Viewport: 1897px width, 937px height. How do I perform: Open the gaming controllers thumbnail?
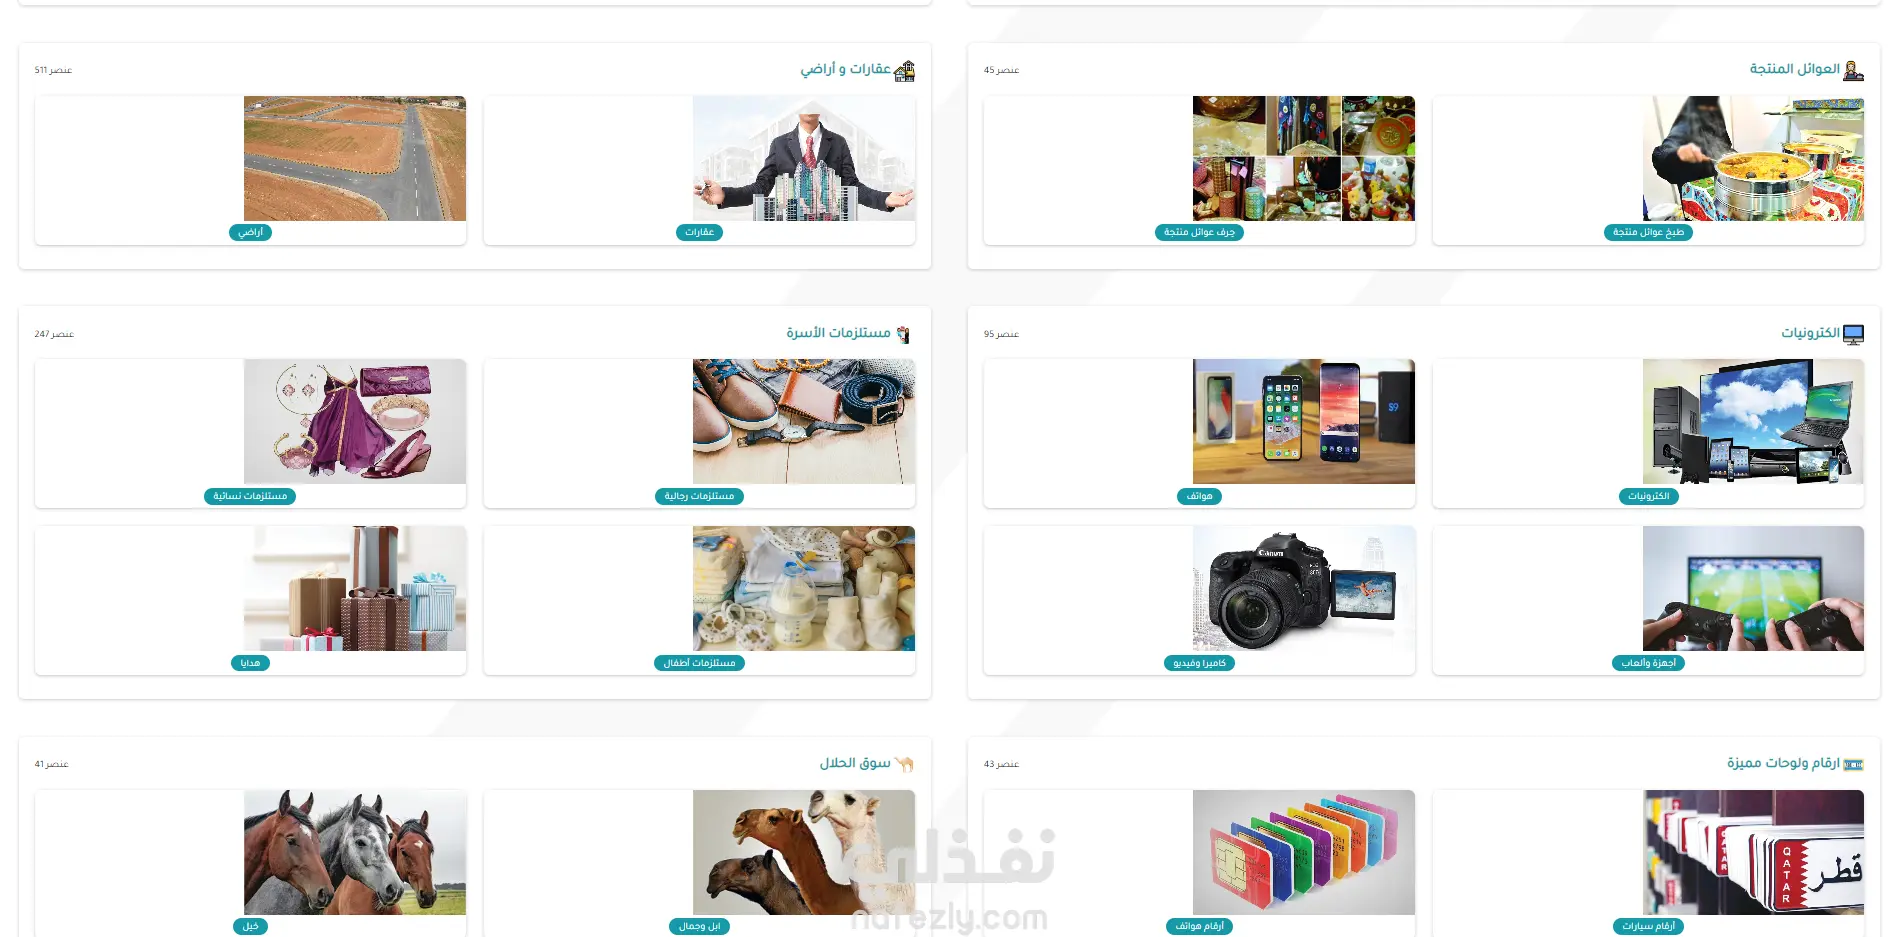1753,589
